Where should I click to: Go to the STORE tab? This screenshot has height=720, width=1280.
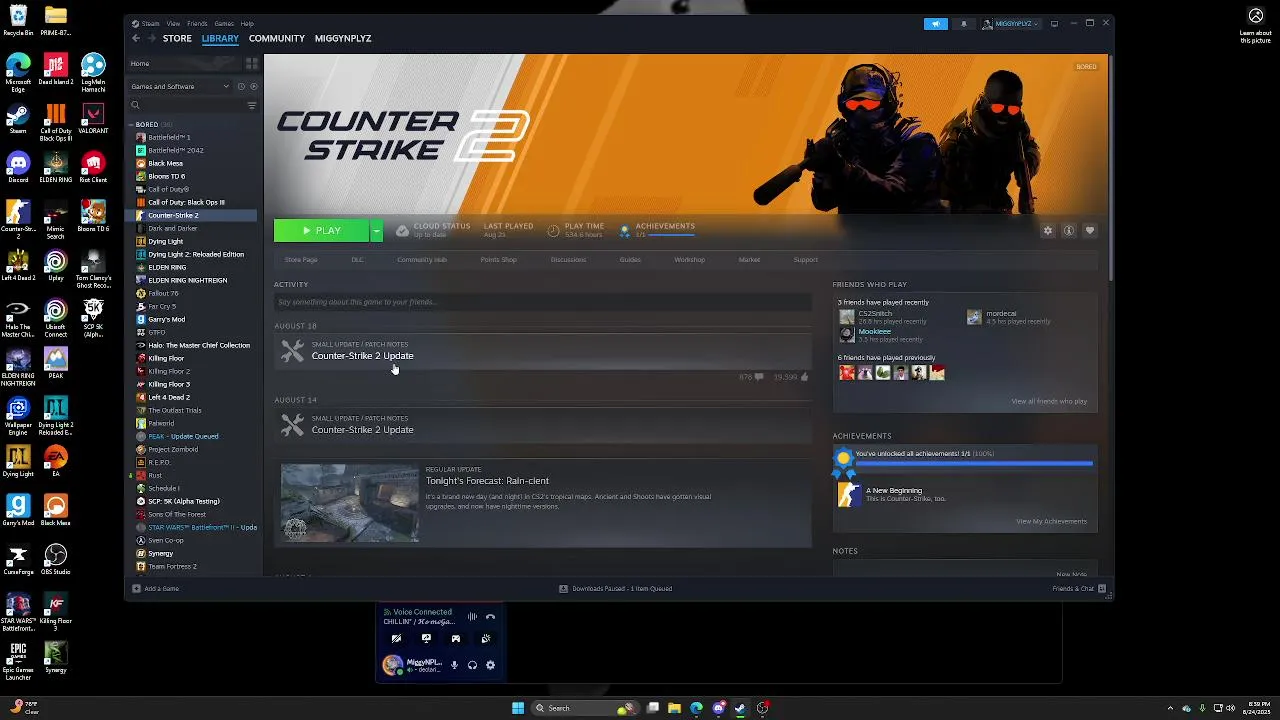(177, 38)
